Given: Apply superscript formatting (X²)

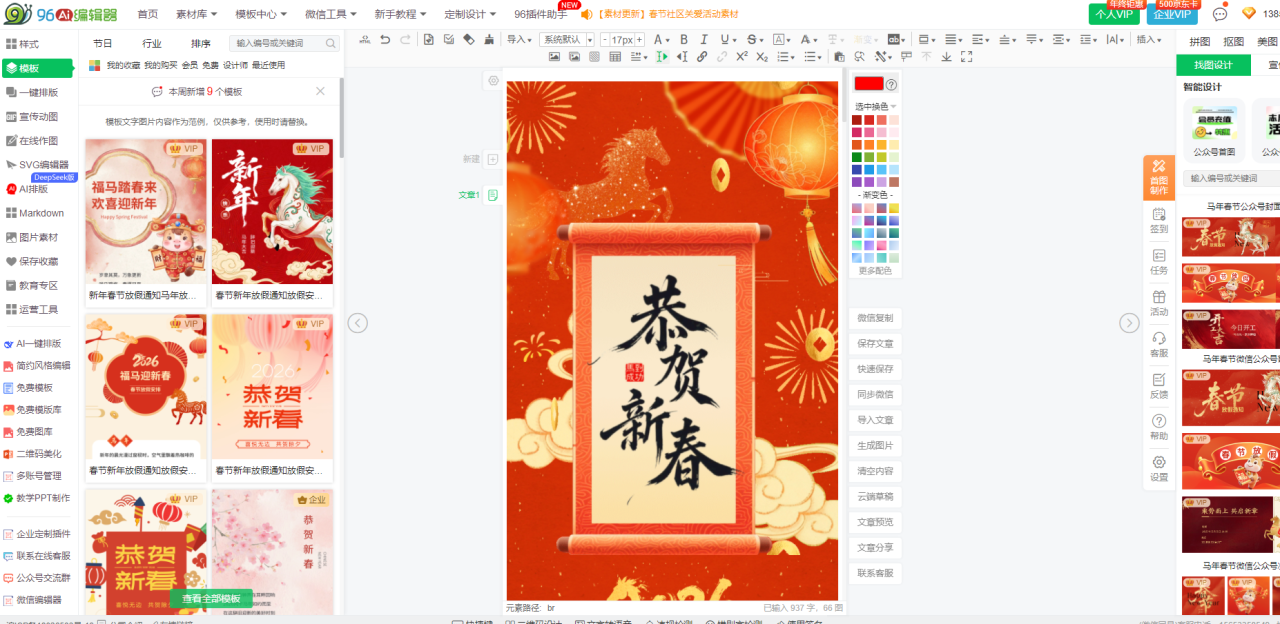Looking at the screenshot, I should 741,57.
